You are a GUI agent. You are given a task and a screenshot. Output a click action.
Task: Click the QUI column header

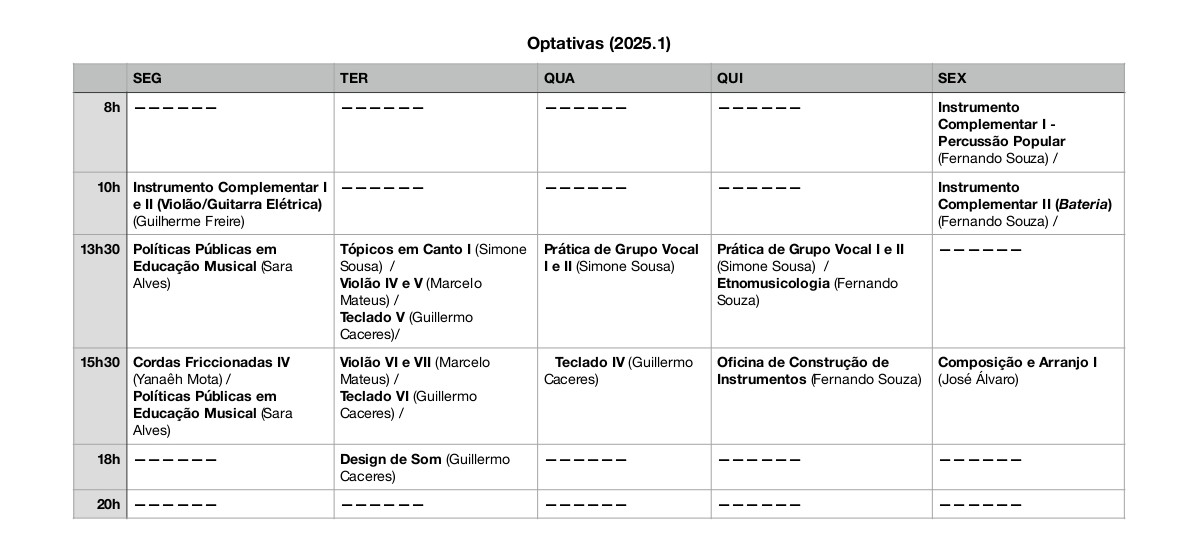(730, 78)
